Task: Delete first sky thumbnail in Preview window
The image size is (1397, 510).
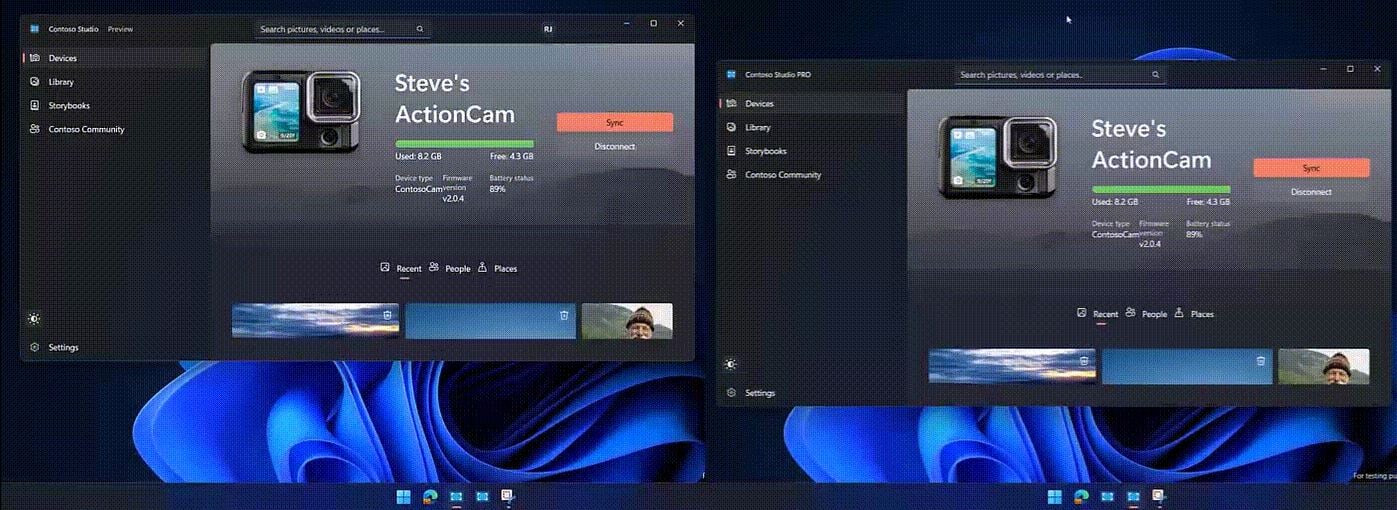Action: 387,315
